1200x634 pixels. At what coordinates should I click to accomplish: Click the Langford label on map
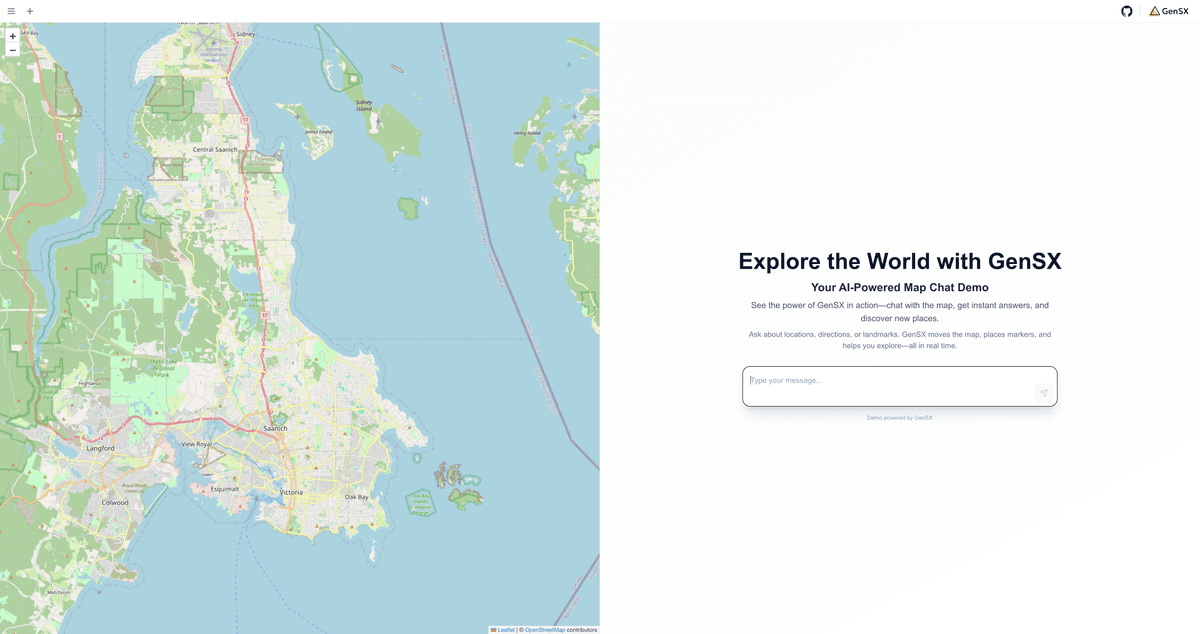point(100,448)
